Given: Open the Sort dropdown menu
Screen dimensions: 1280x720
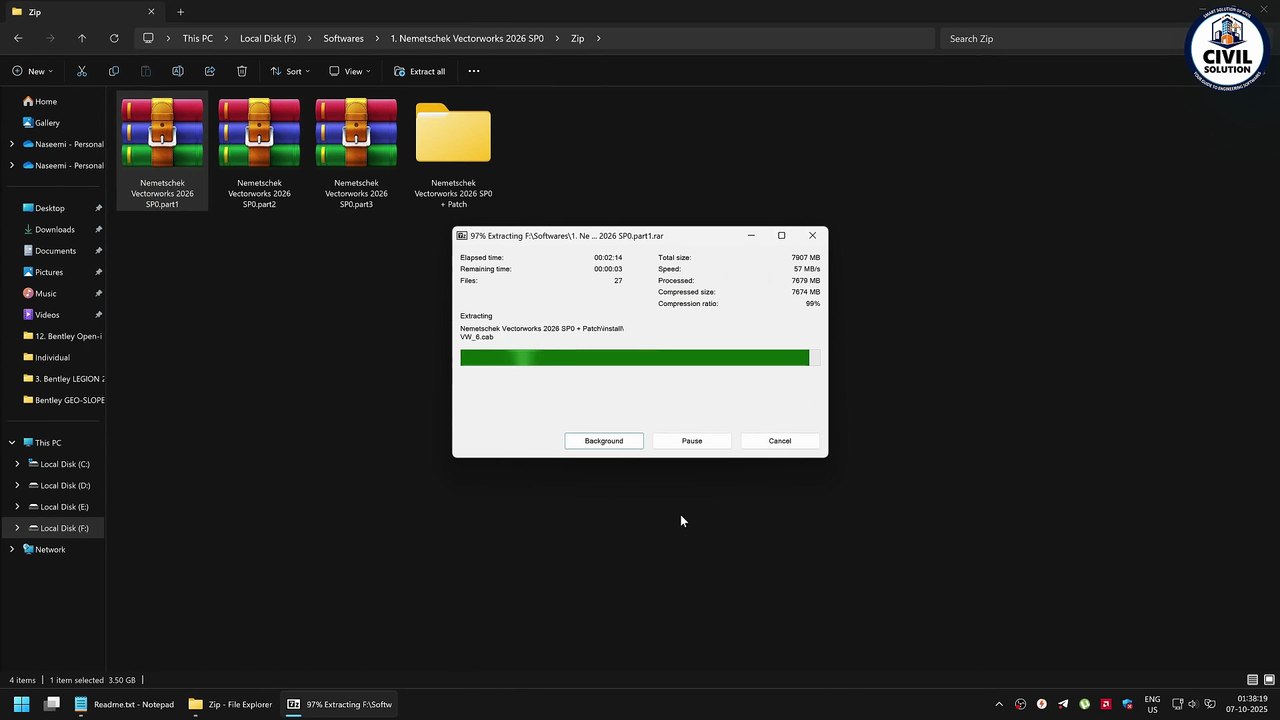Looking at the screenshot, I should (x=289, y=71).
